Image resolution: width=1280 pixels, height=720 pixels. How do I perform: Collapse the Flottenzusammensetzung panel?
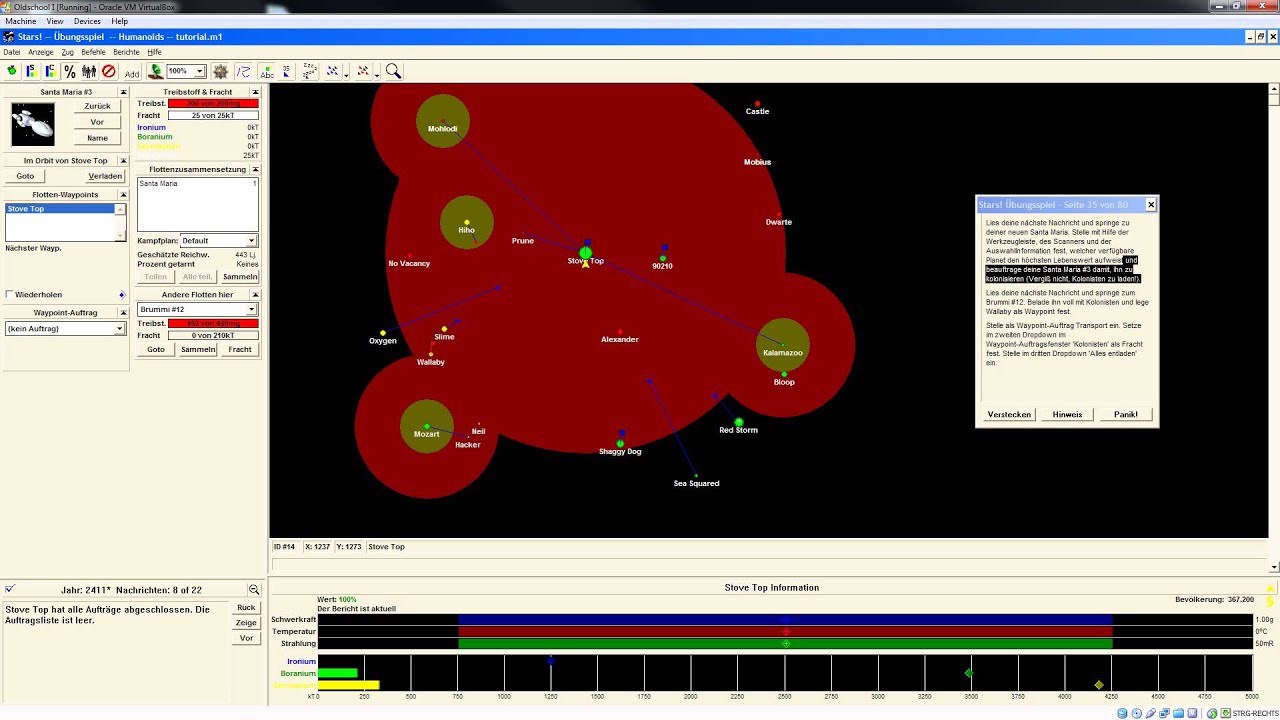[x=255, y=170]
